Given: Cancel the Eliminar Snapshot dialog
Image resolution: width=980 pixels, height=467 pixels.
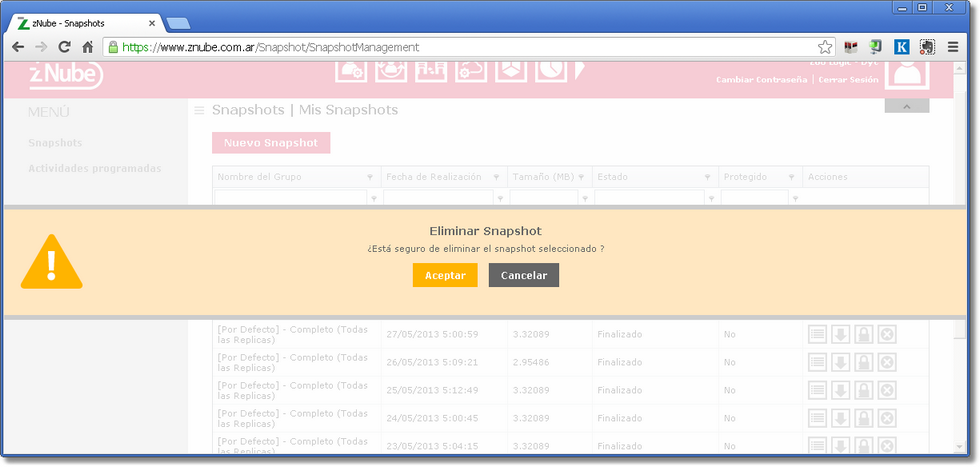Looking at the screenshot, I should point(523,275).
